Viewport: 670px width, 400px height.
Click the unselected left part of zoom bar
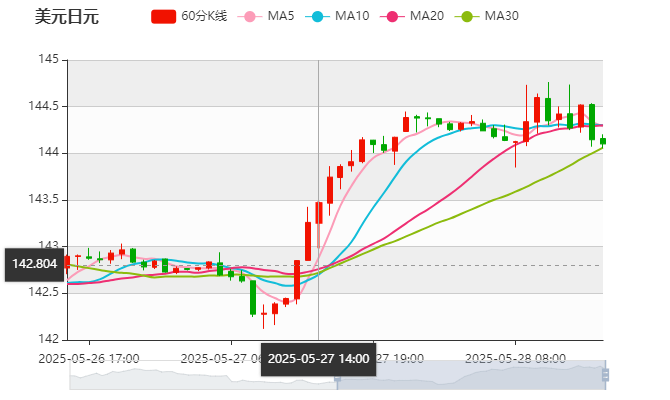coord(203,375)
